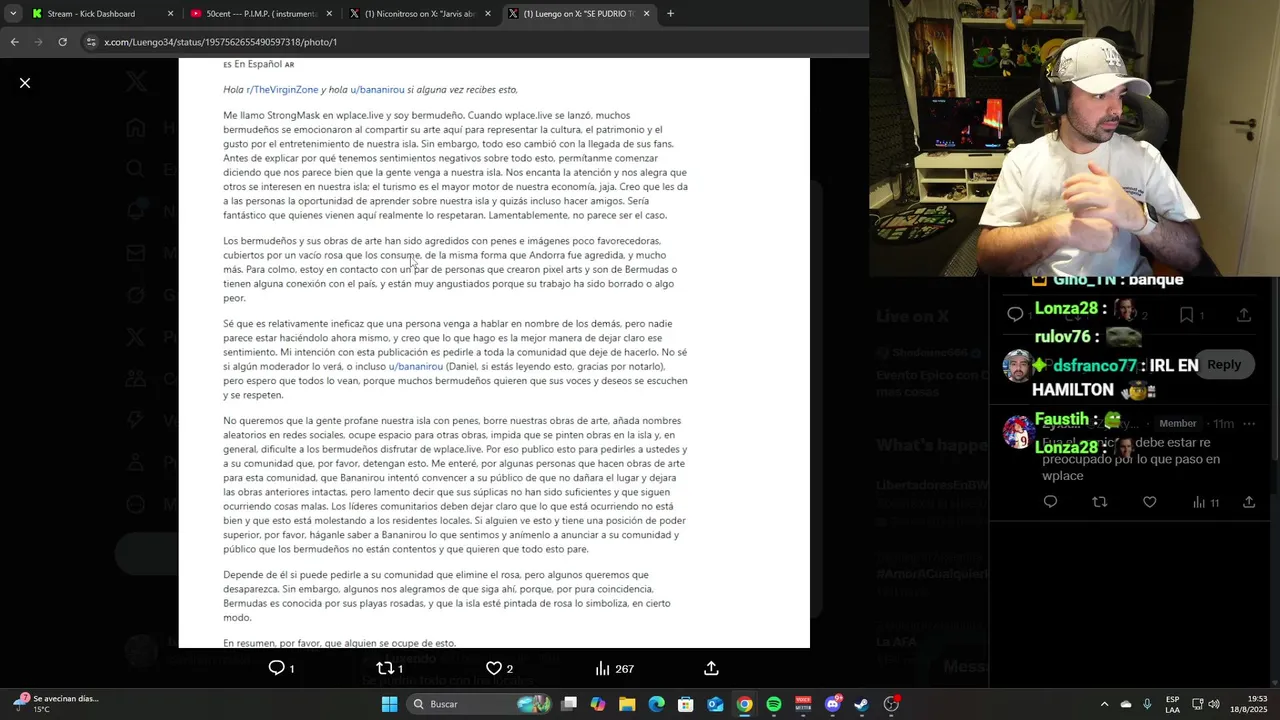Switch to Niconitroso on X tab

tap(420, 14)
